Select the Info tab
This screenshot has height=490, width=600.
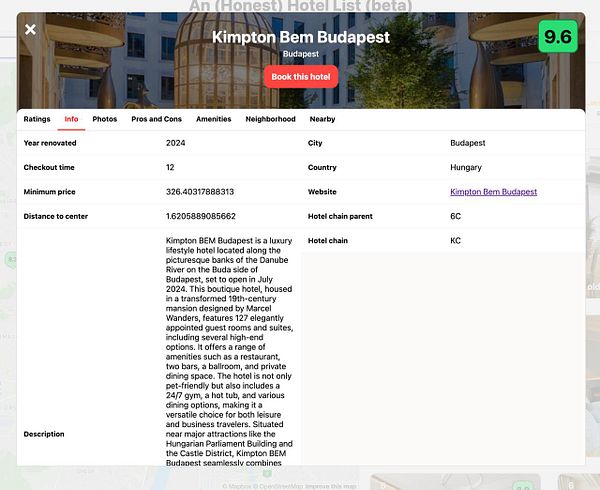click(71, 119)
